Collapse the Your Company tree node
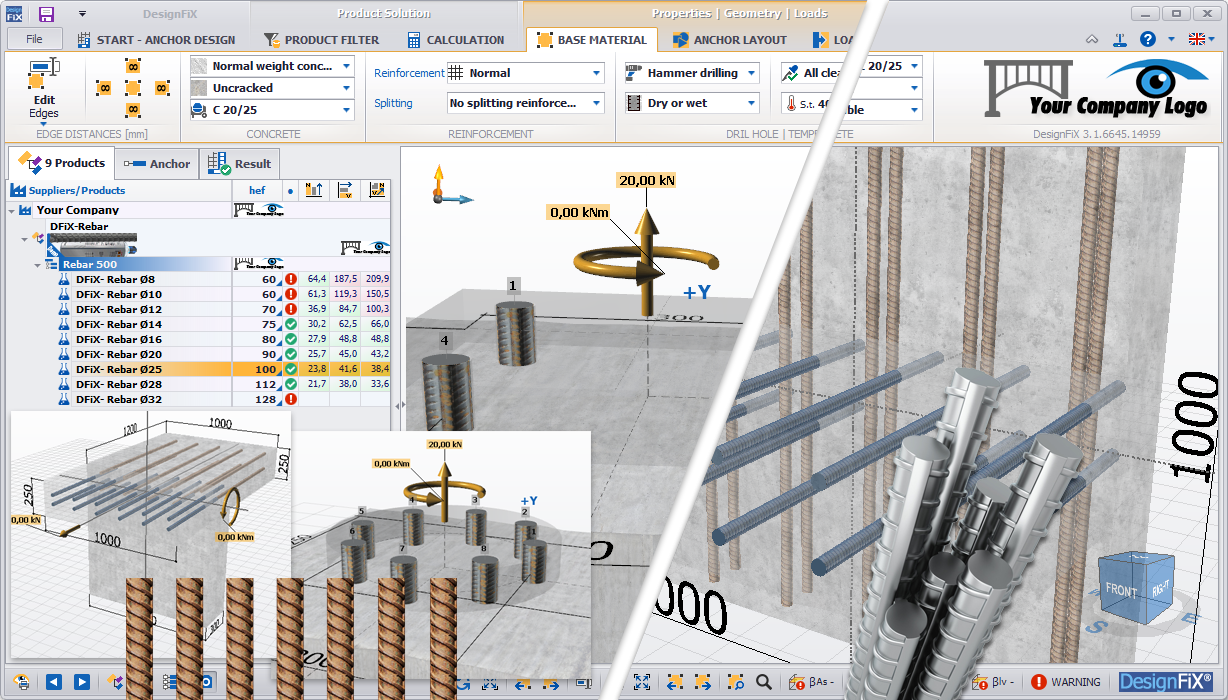 [13, 210]
